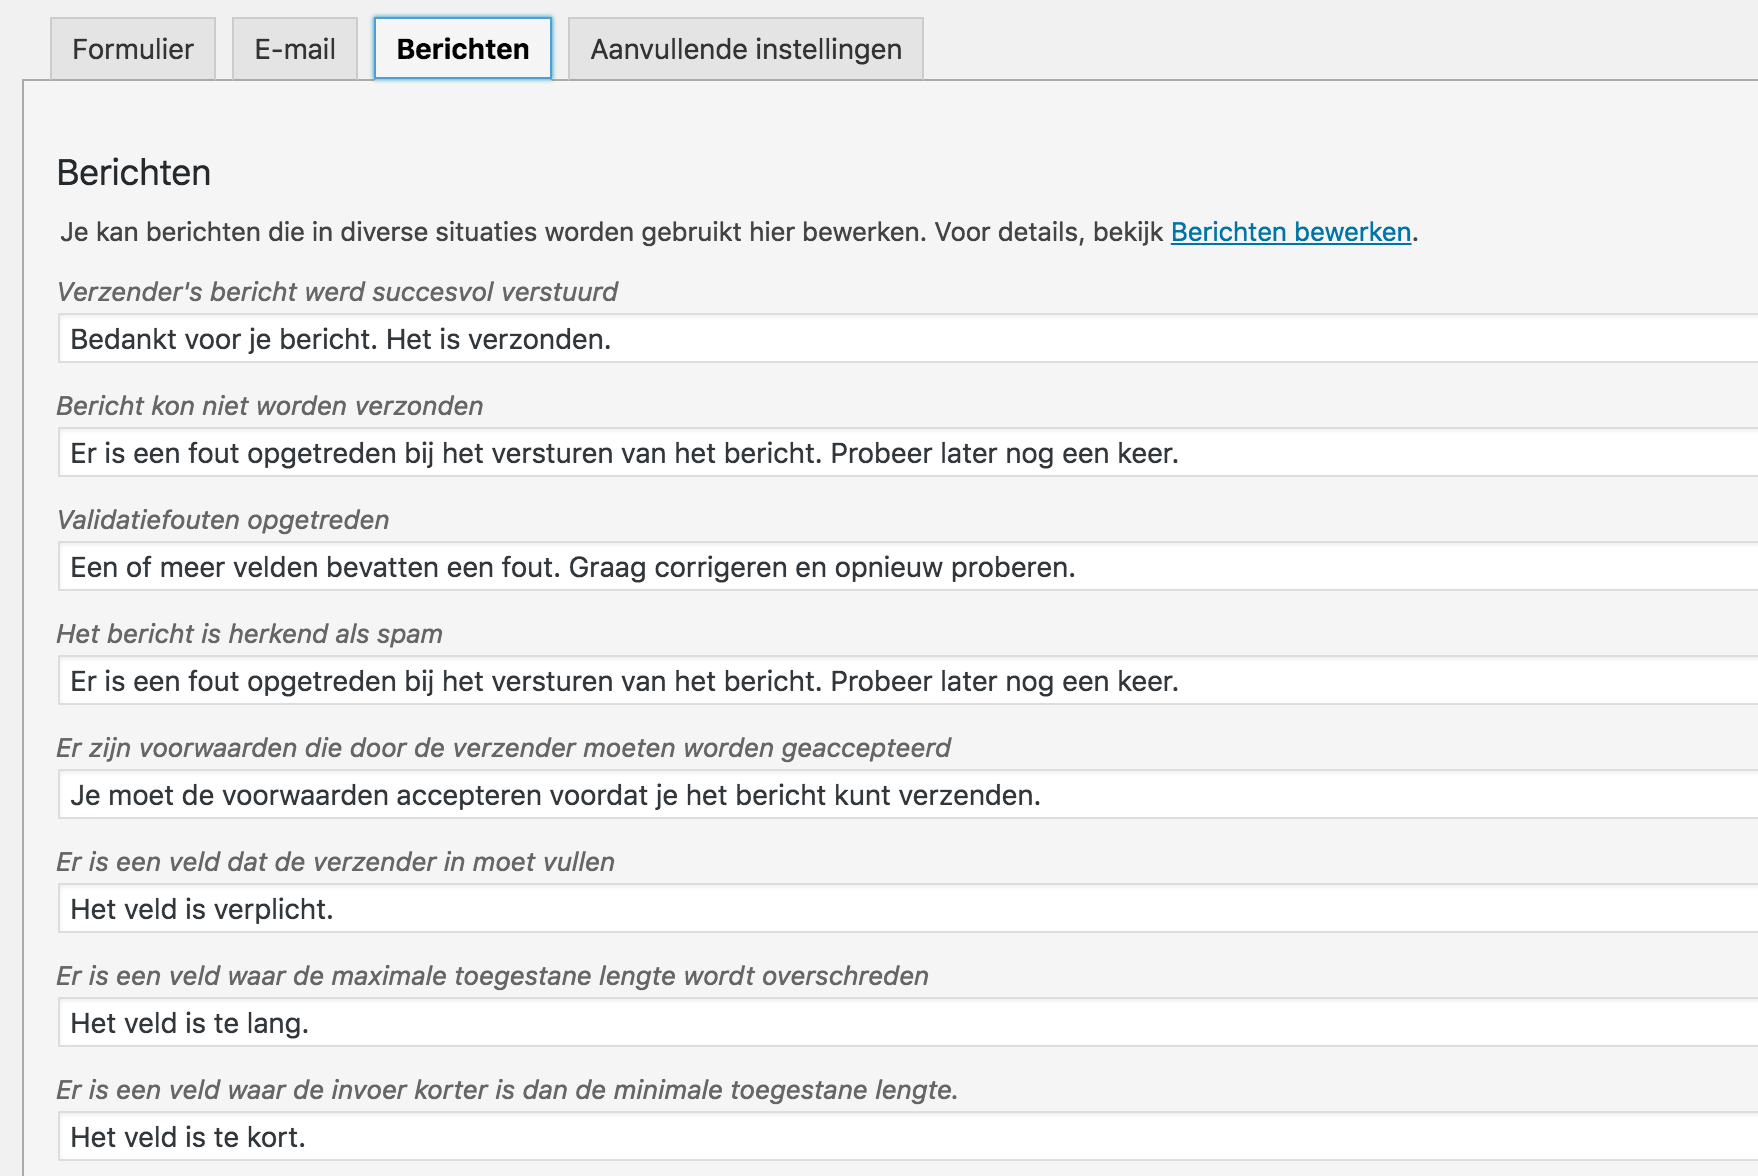Image resolution: width=1758 pixels, height=1176 pixels.
Task: Click the 'Het bericht is herkend als spam' label
Action: tap(249, 634)
